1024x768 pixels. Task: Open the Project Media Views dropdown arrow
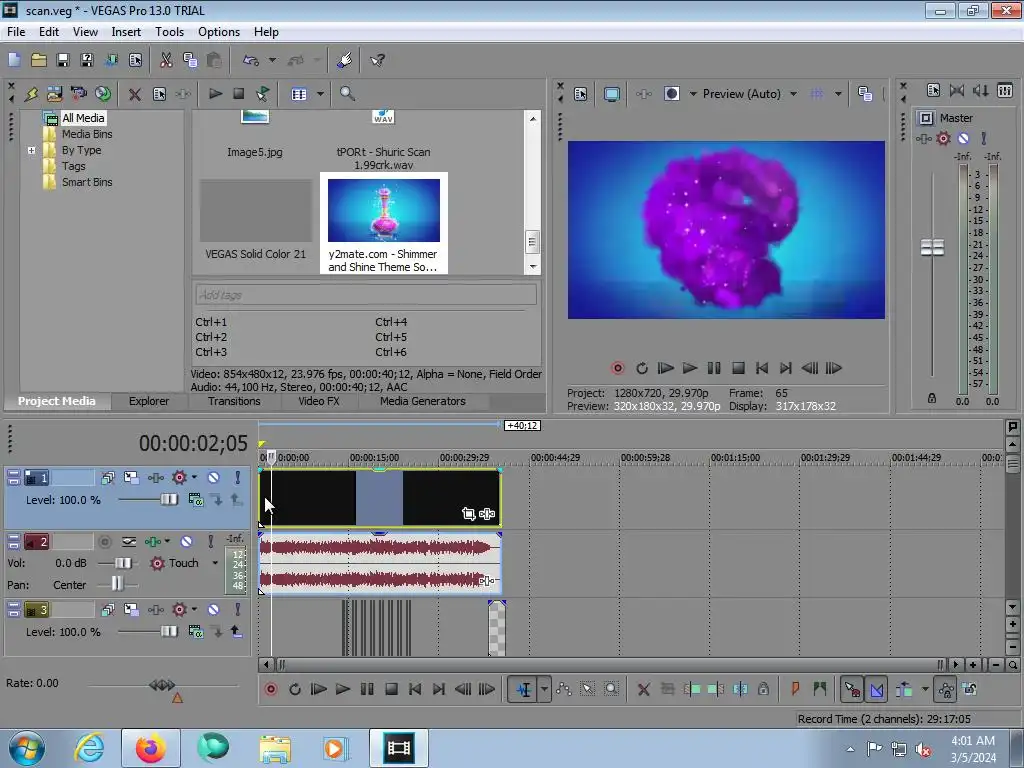click(x=320, y=94)
